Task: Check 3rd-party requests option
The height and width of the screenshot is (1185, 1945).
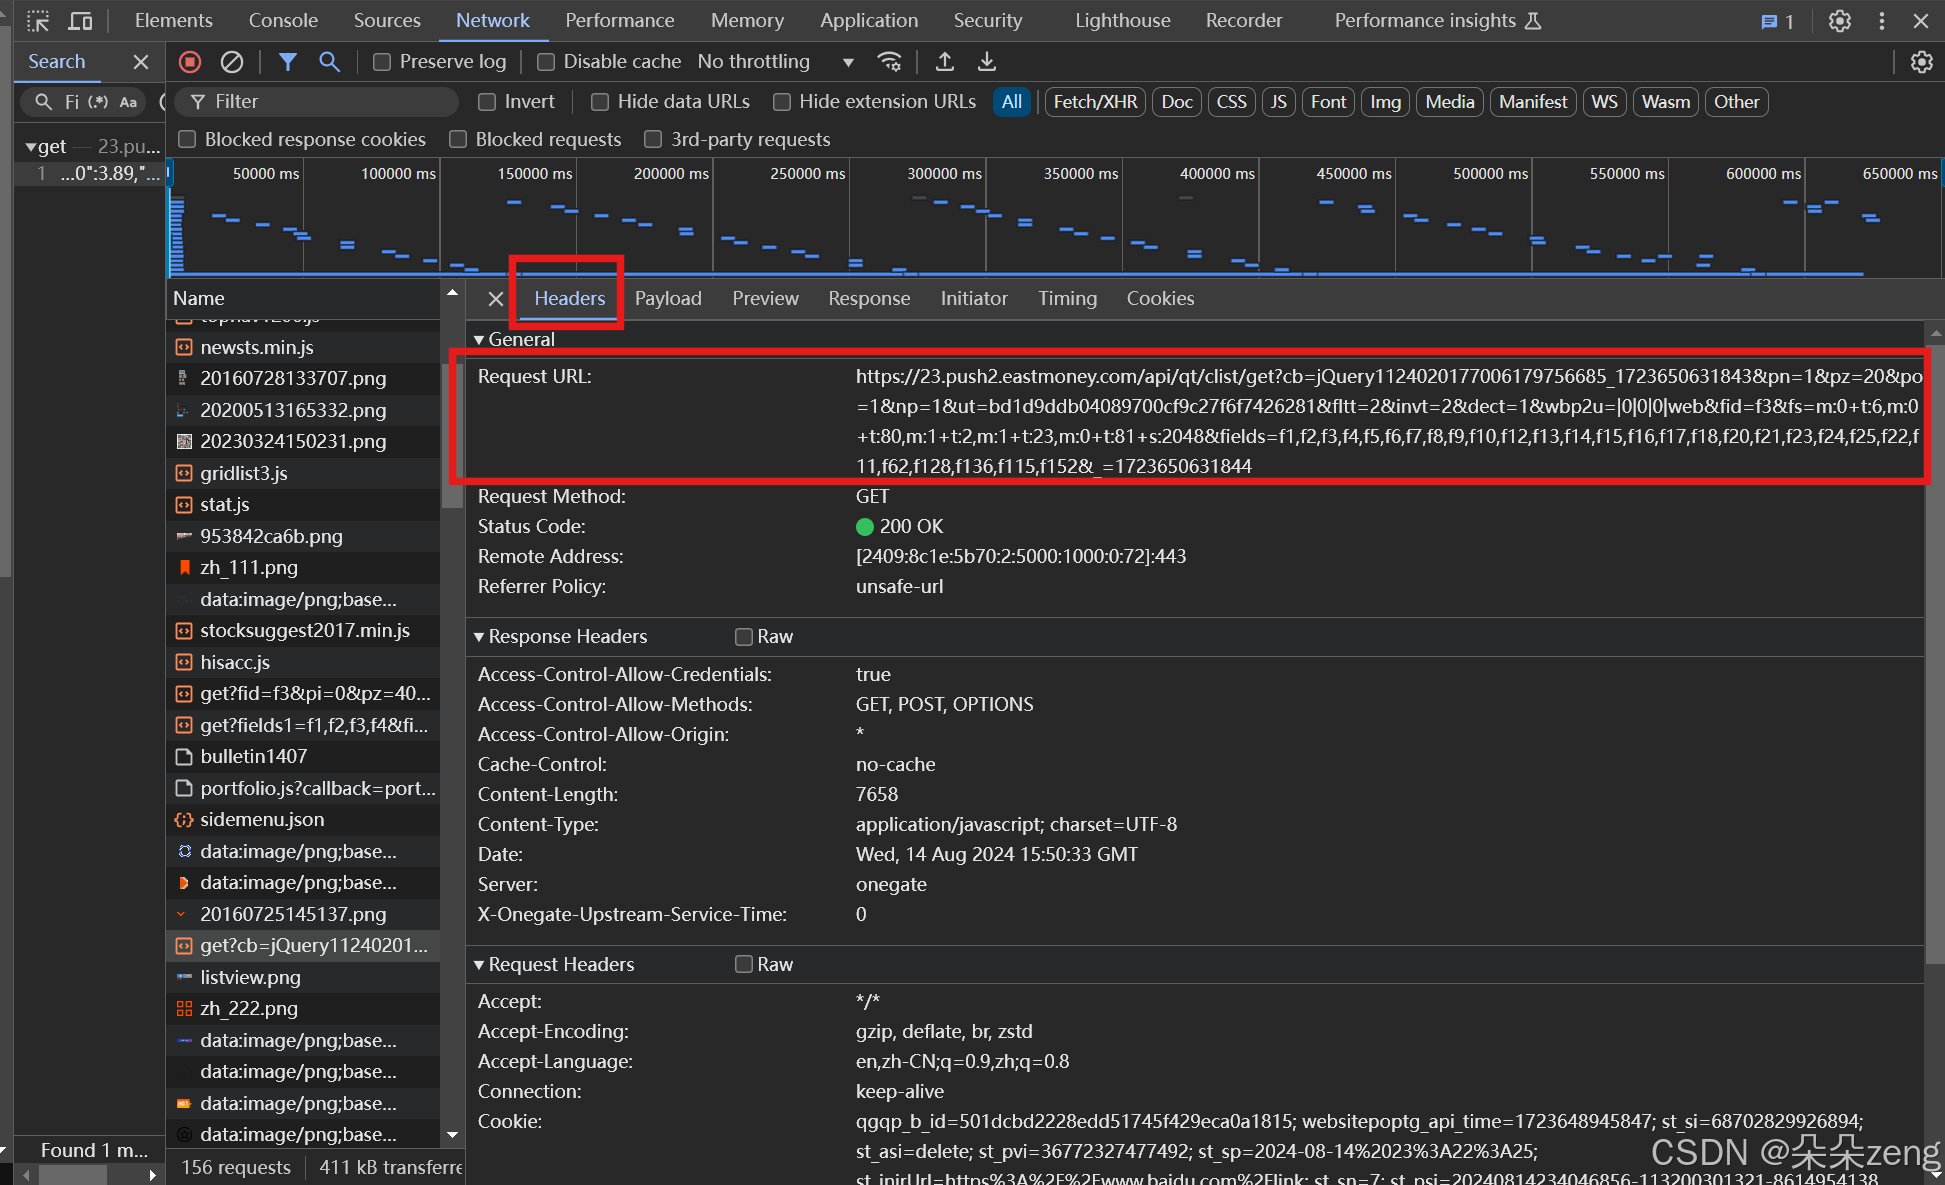Action: 653,139
